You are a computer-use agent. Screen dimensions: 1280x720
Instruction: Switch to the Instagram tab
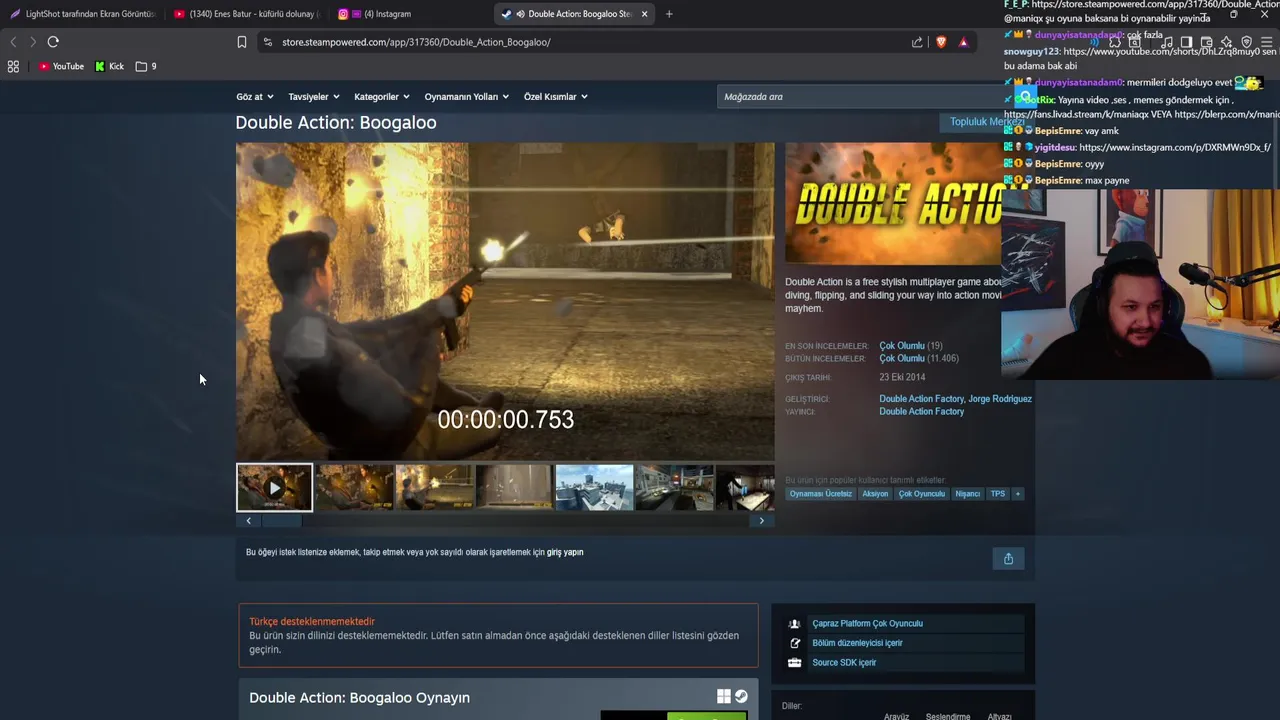pyautogui.click(x=410, y=14)
